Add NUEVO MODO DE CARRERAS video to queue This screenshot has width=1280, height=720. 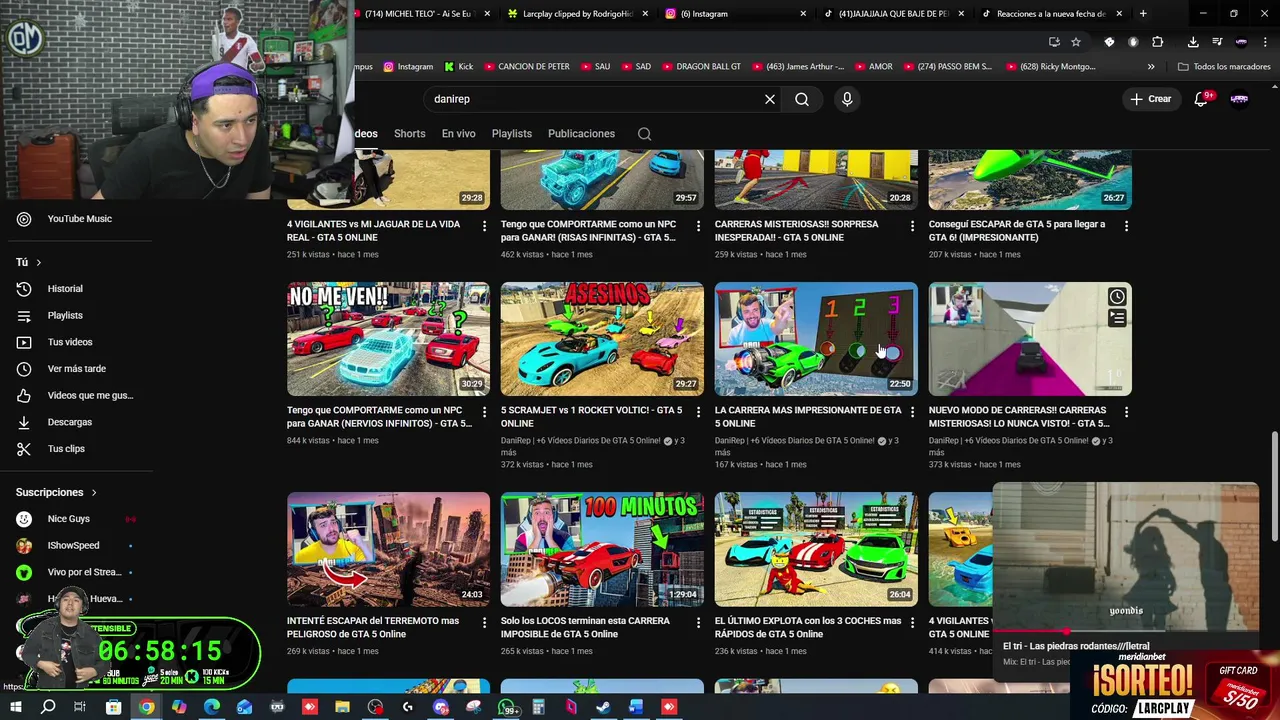pyautogui.click(x=1117, y=319)
